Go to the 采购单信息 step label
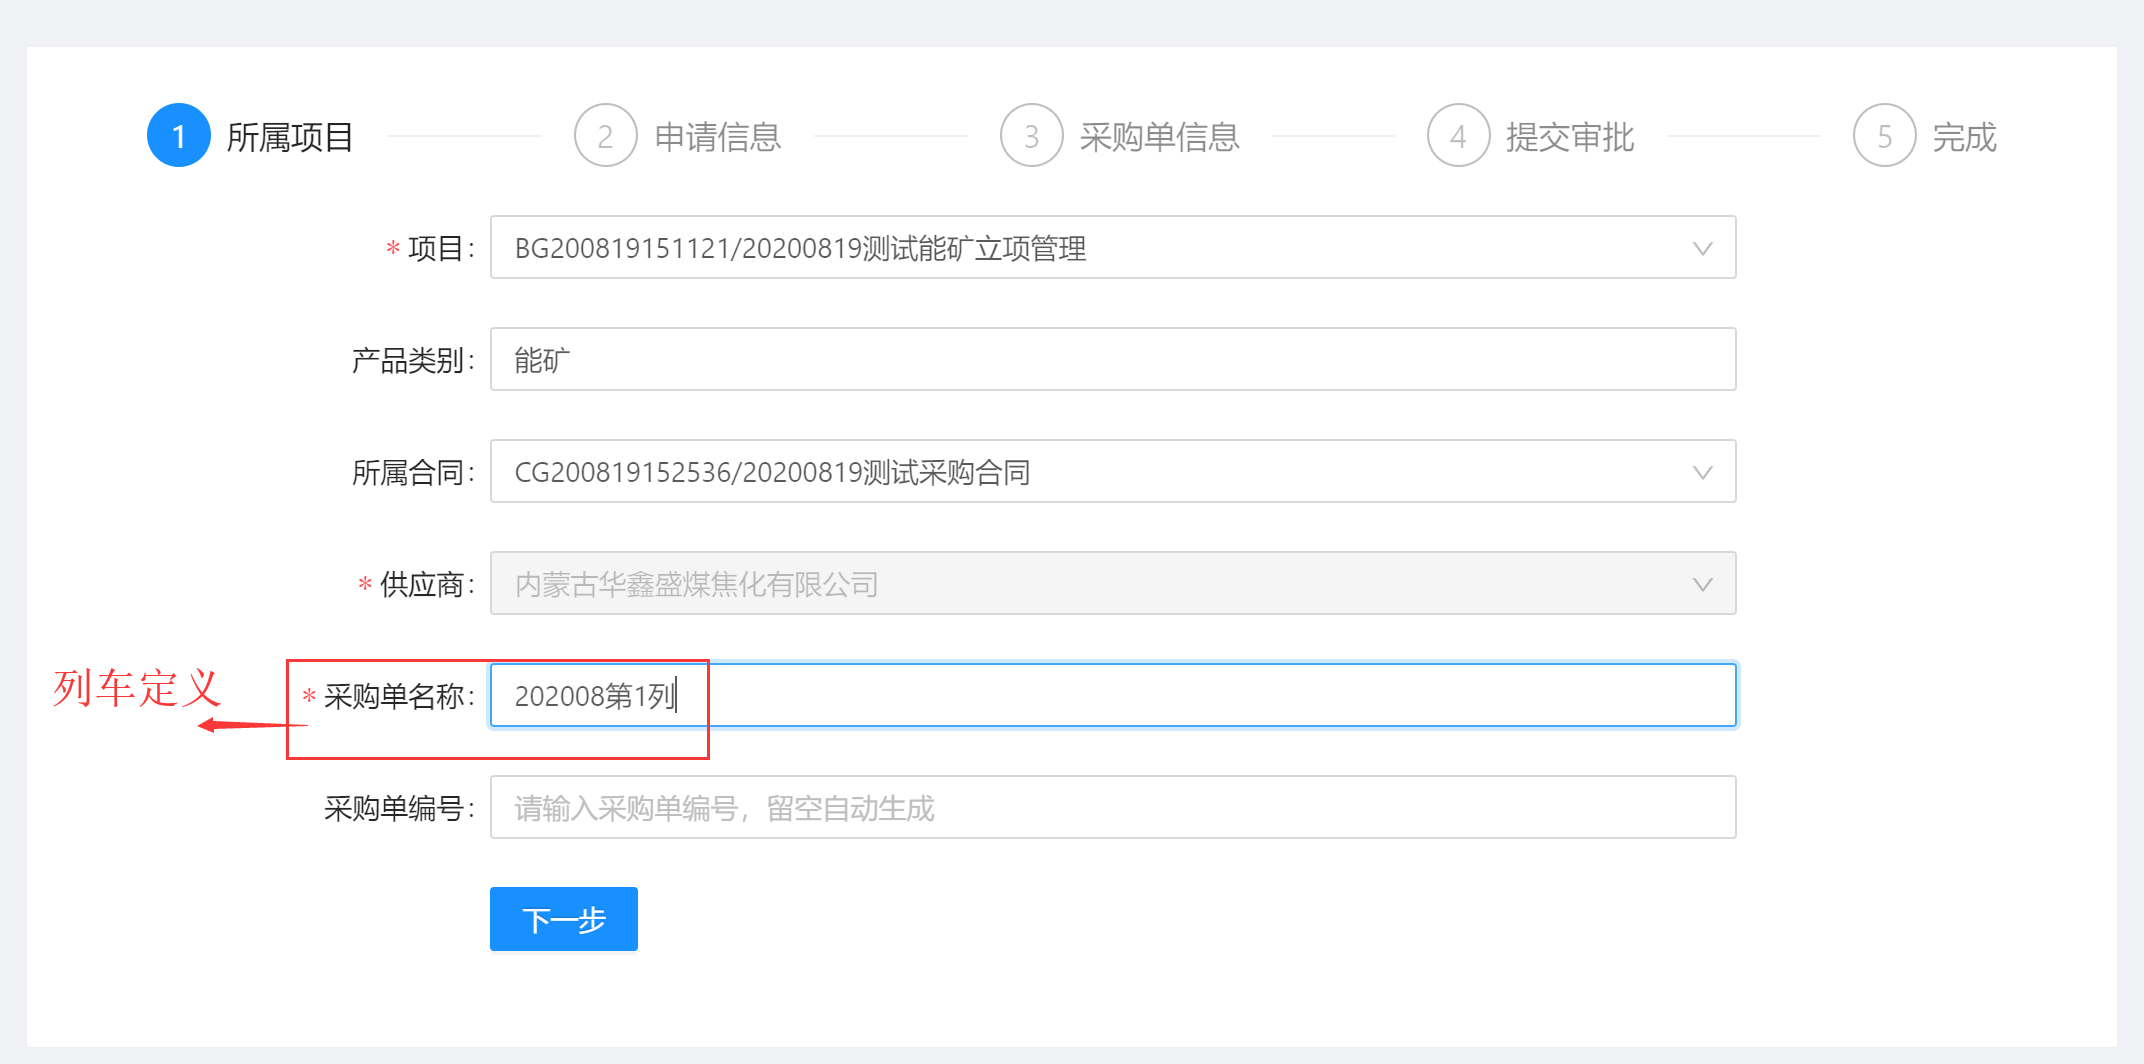2144x1064 pixels. pyautogui.click(x=1160, y=137)
